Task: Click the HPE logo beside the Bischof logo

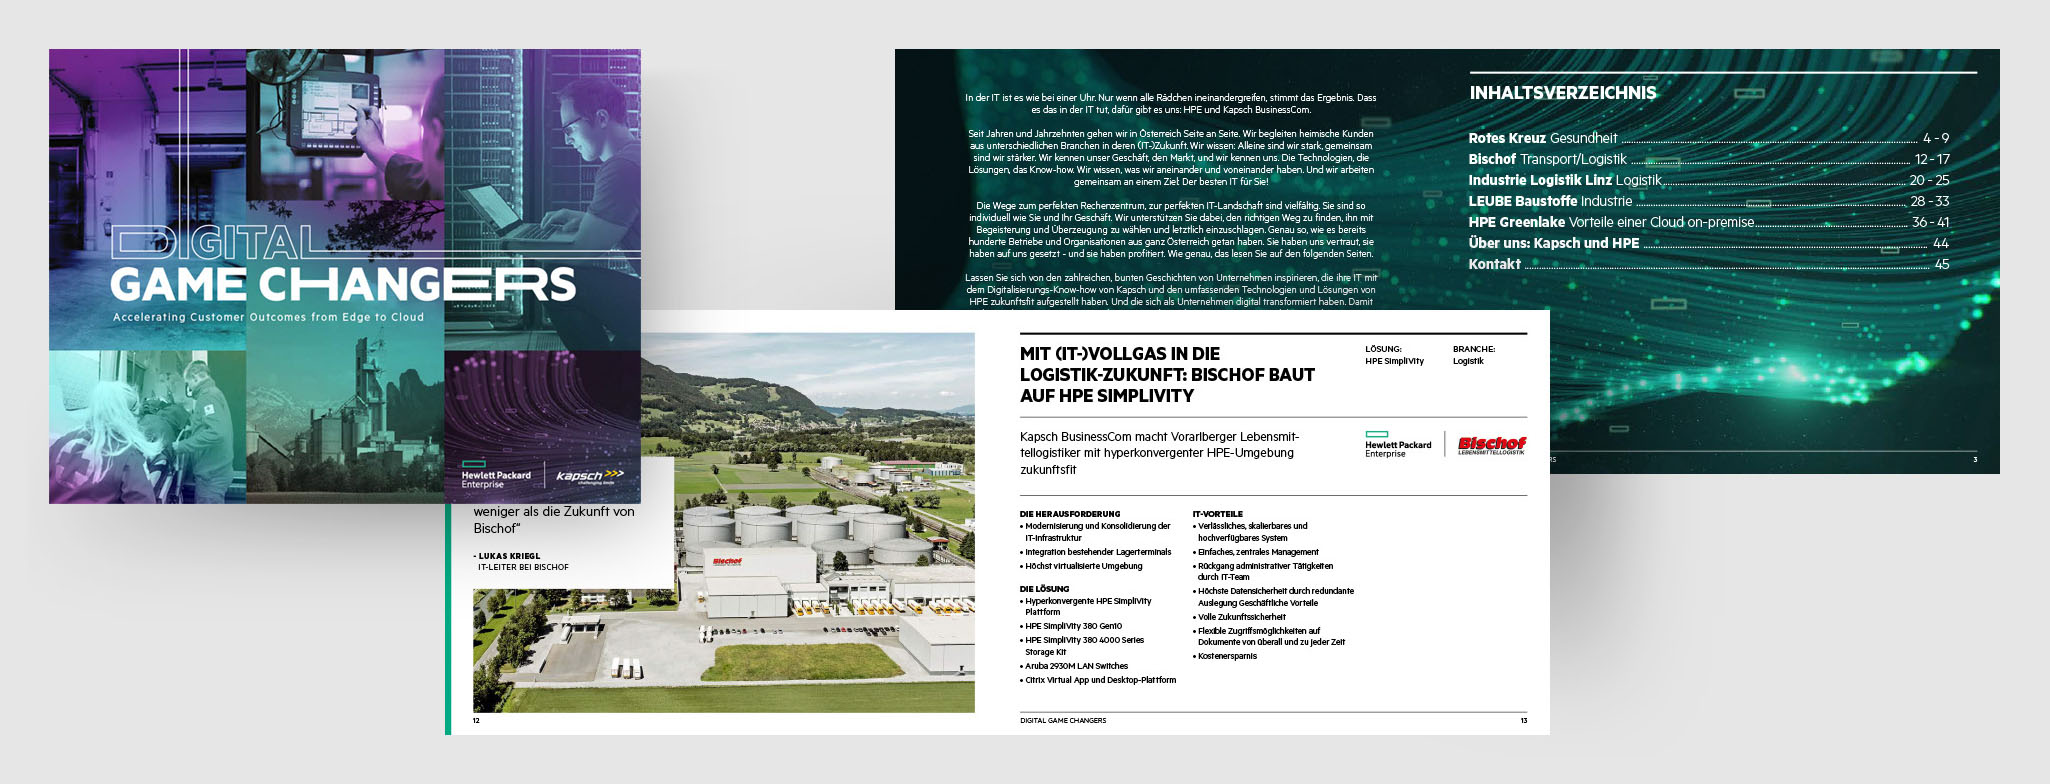Action: (1398, 445)
